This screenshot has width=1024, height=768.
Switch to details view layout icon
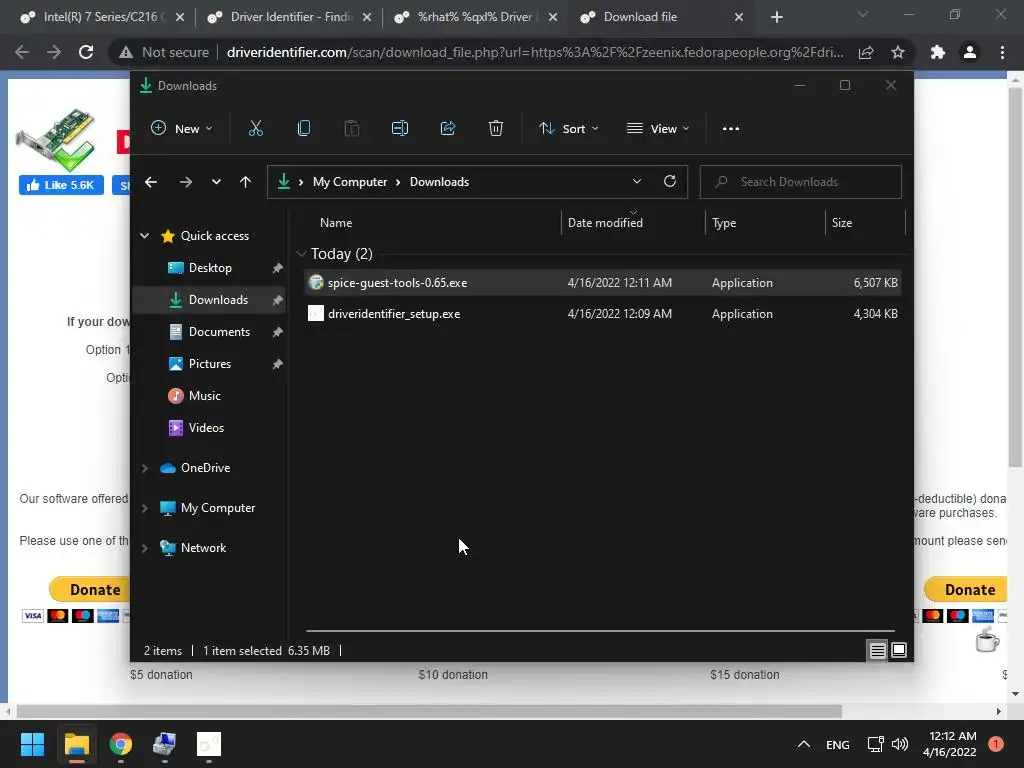click(x=877, y=650)
